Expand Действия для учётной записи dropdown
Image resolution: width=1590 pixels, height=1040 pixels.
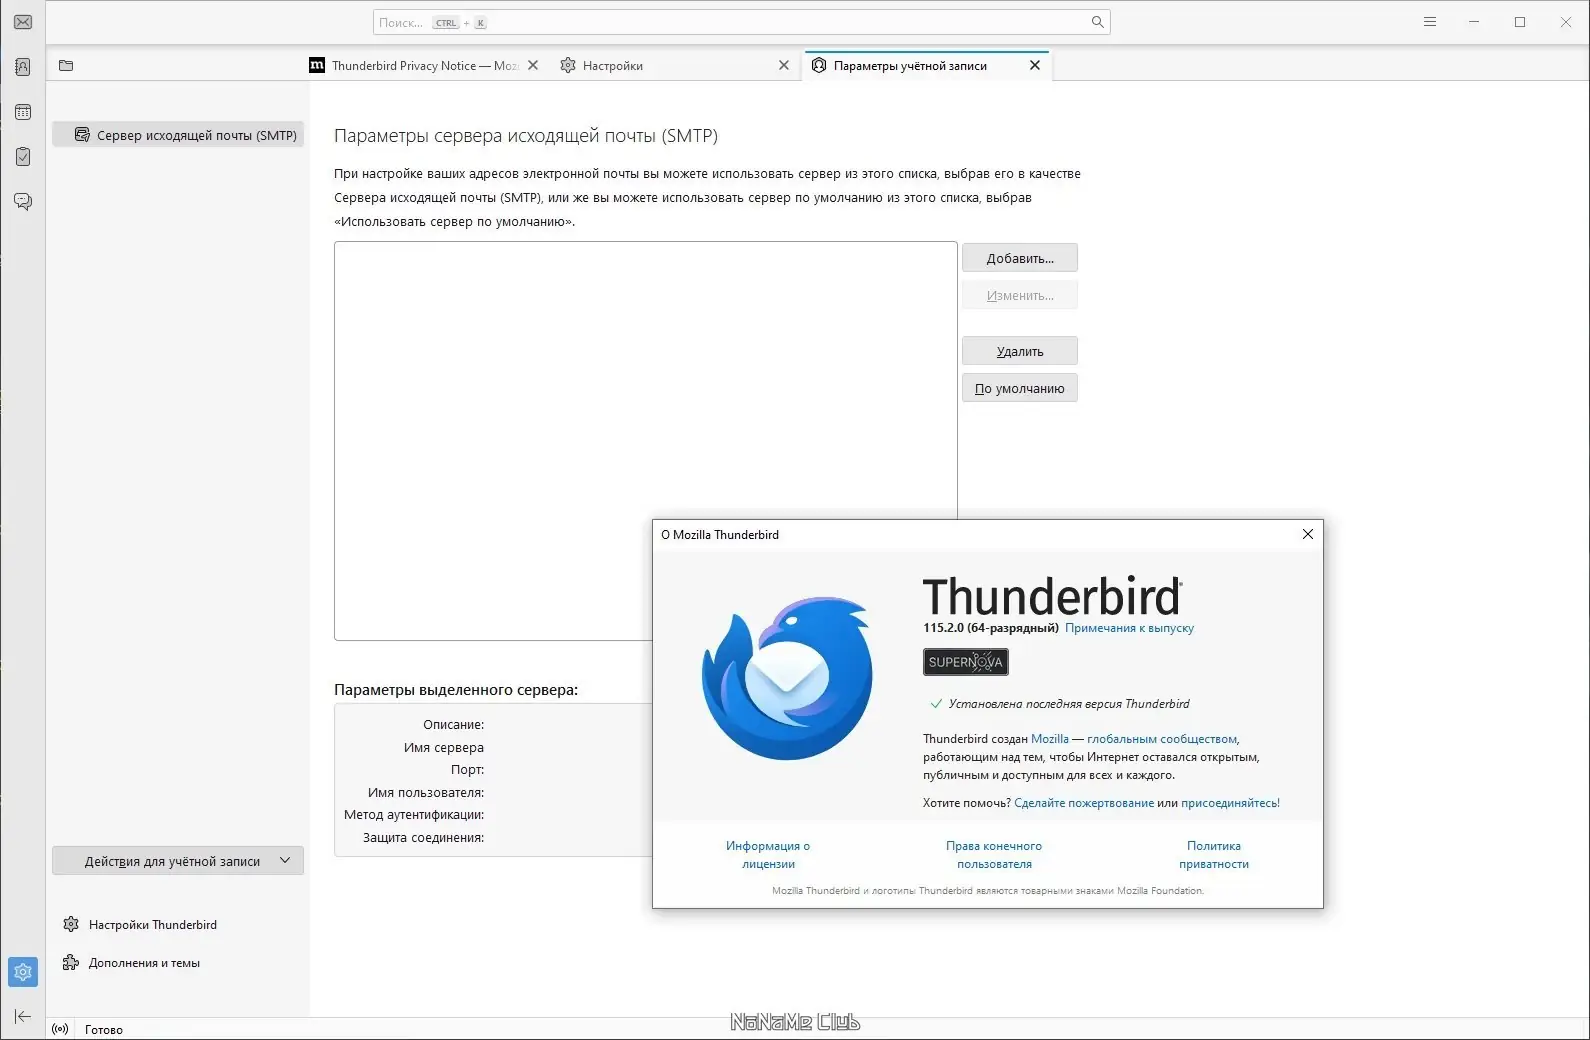click(x=178, y=861)
